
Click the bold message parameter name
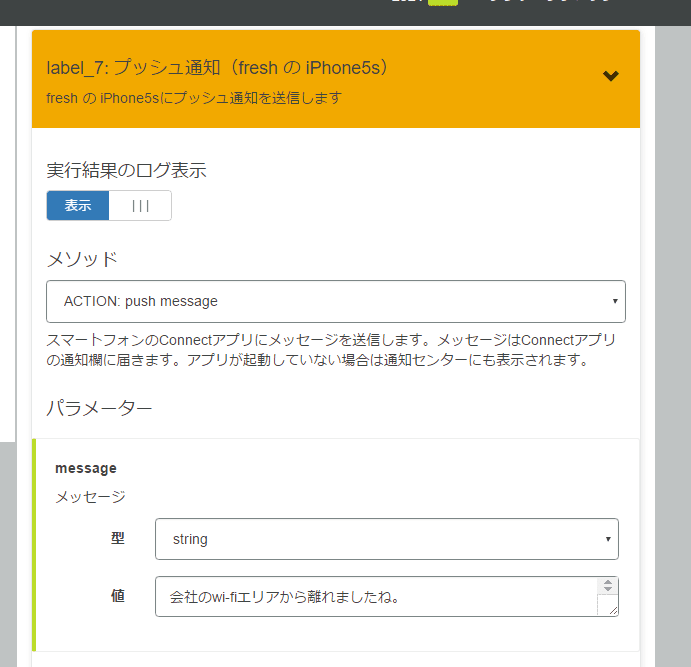click(x=86, y=468)
